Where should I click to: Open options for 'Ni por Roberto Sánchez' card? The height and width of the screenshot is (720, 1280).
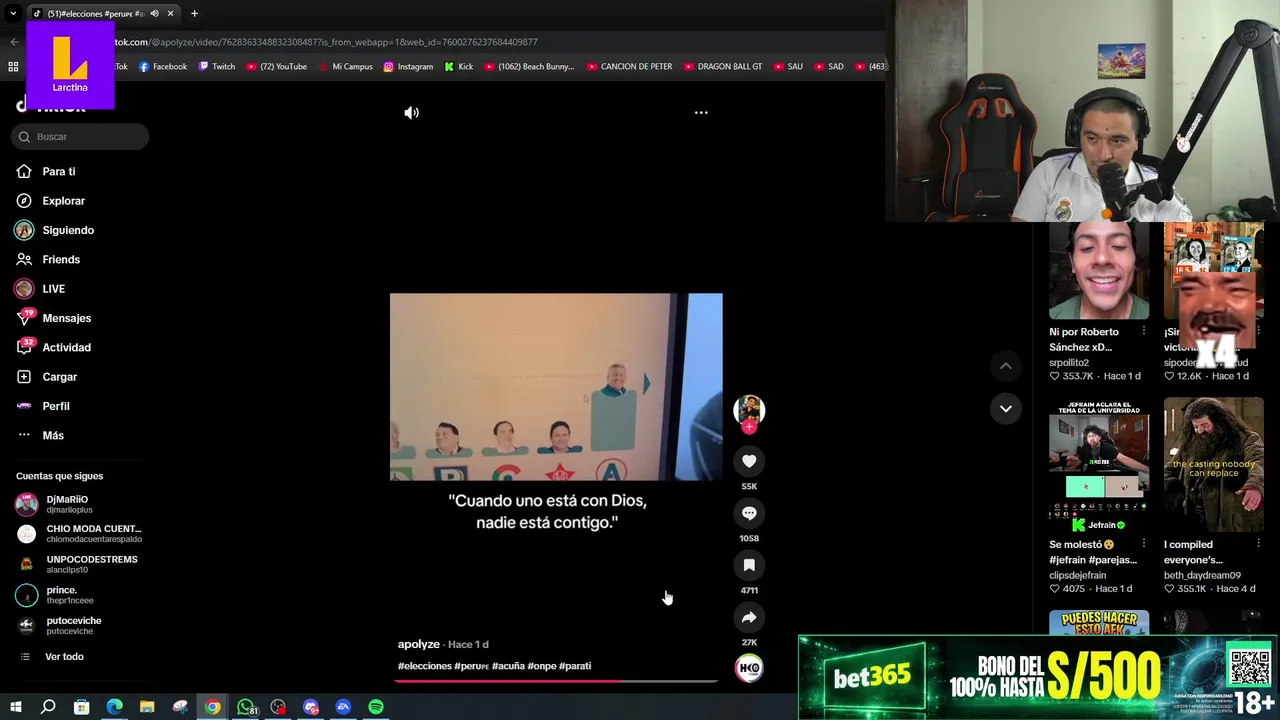(x=1144, y=331)
